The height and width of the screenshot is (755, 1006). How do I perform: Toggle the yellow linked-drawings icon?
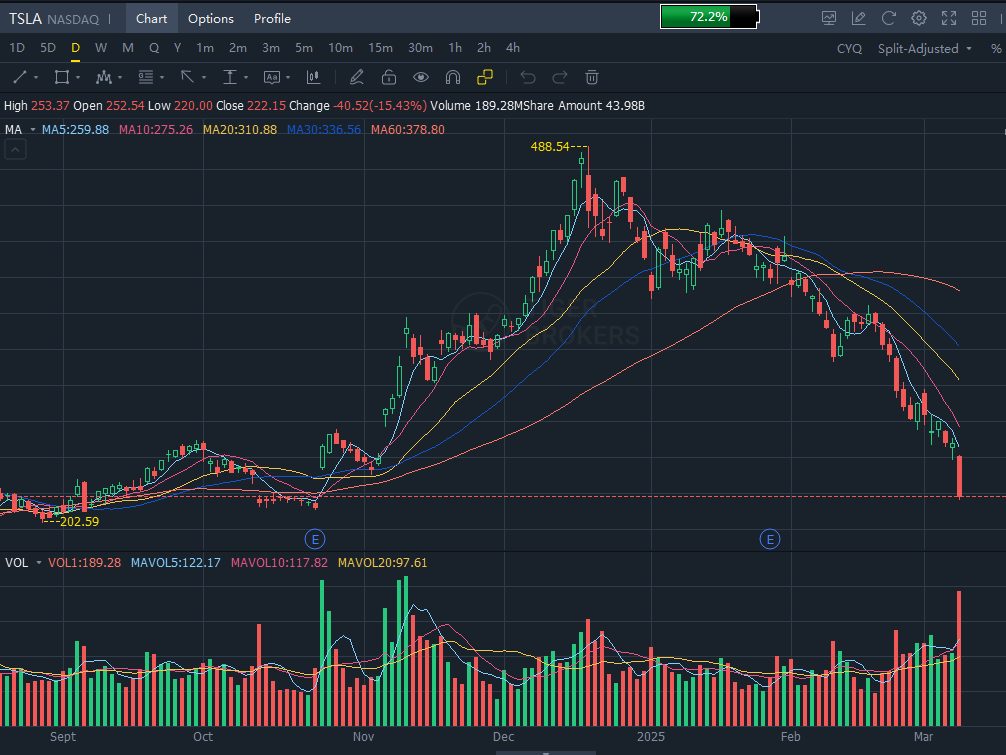pos(485,77)
